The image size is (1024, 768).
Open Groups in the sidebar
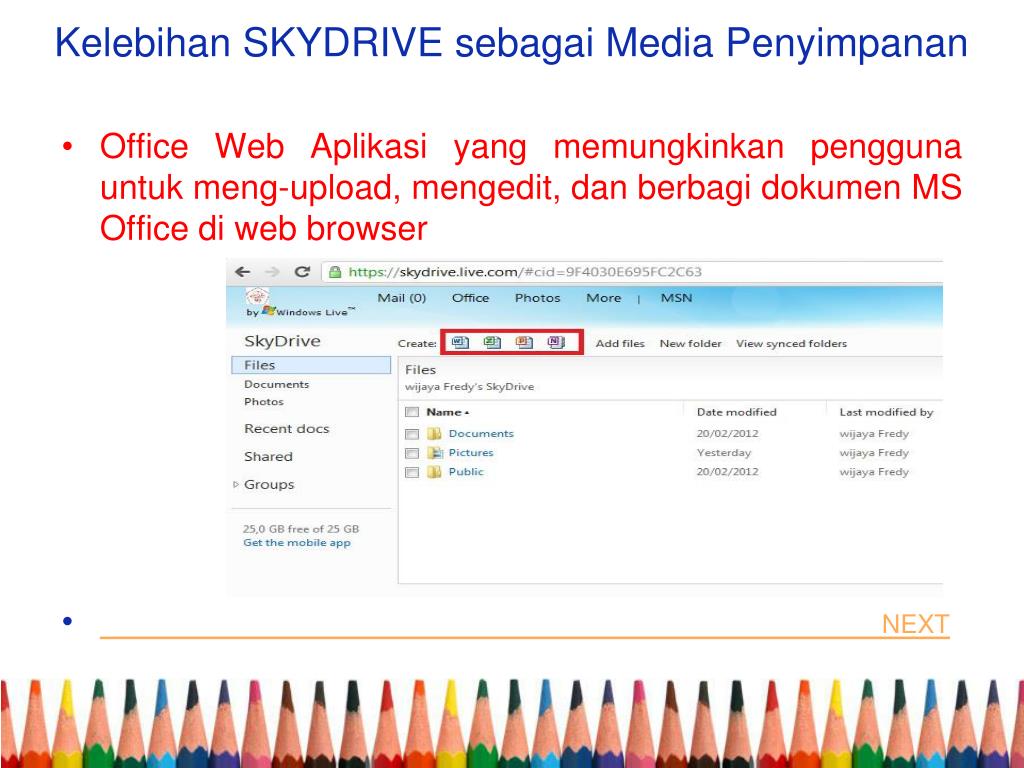[x=269, y=485]
